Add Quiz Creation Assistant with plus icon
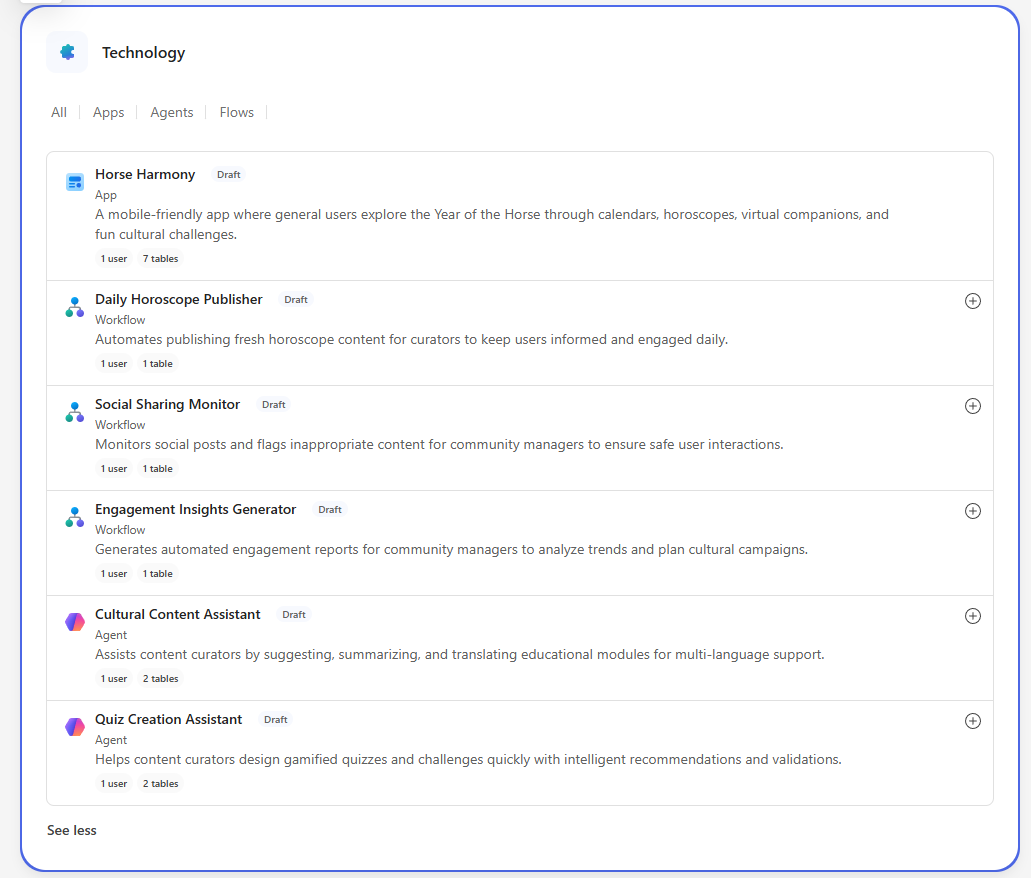This screenshot has height=878, width=1031. tap(972, 721)
